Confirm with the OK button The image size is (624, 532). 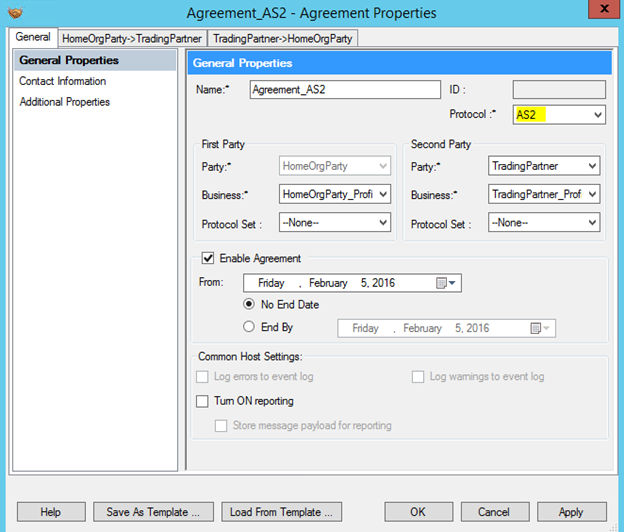tap(418, 512)
